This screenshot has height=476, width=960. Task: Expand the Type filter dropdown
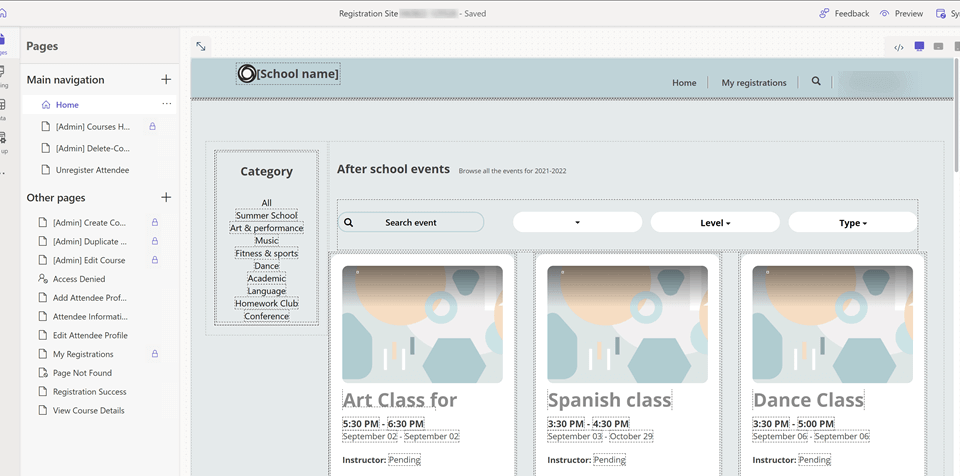pyautogui.click(x=852, y=223)
